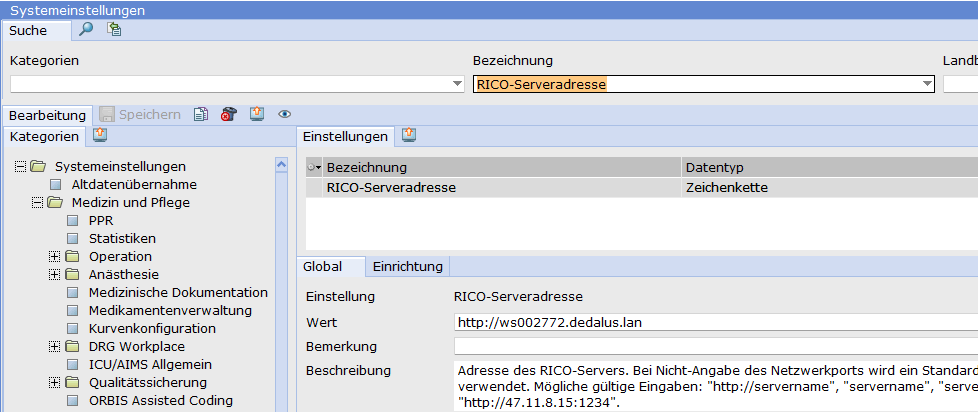Expand the Qualitätssicherung folder
Image resolution: width=979 pixels, height=412 pixels.
(x=54, y=383)
